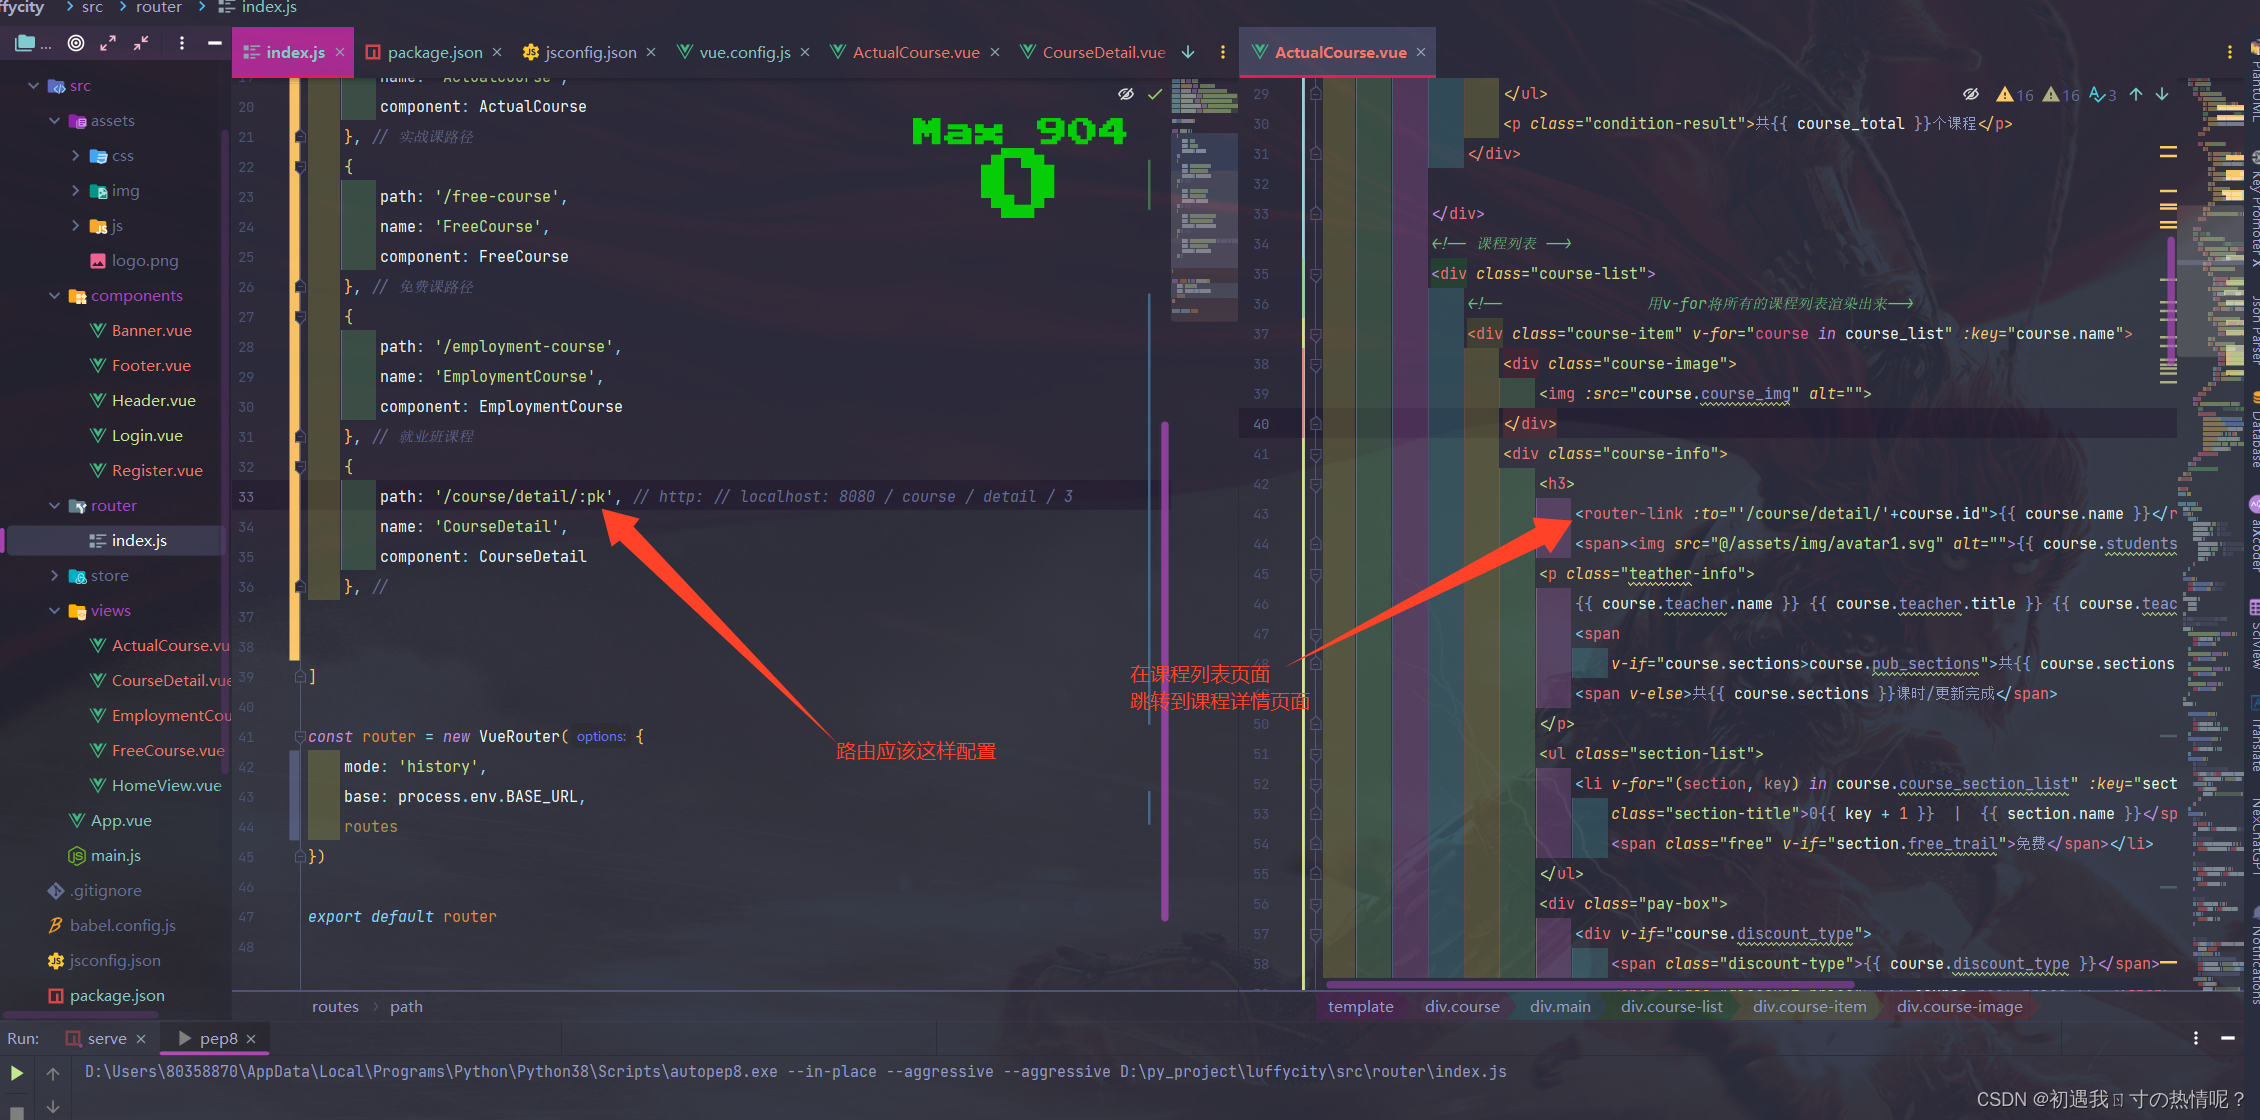Click div.course-list in breadcrumb bar

pos(1671,1006)
